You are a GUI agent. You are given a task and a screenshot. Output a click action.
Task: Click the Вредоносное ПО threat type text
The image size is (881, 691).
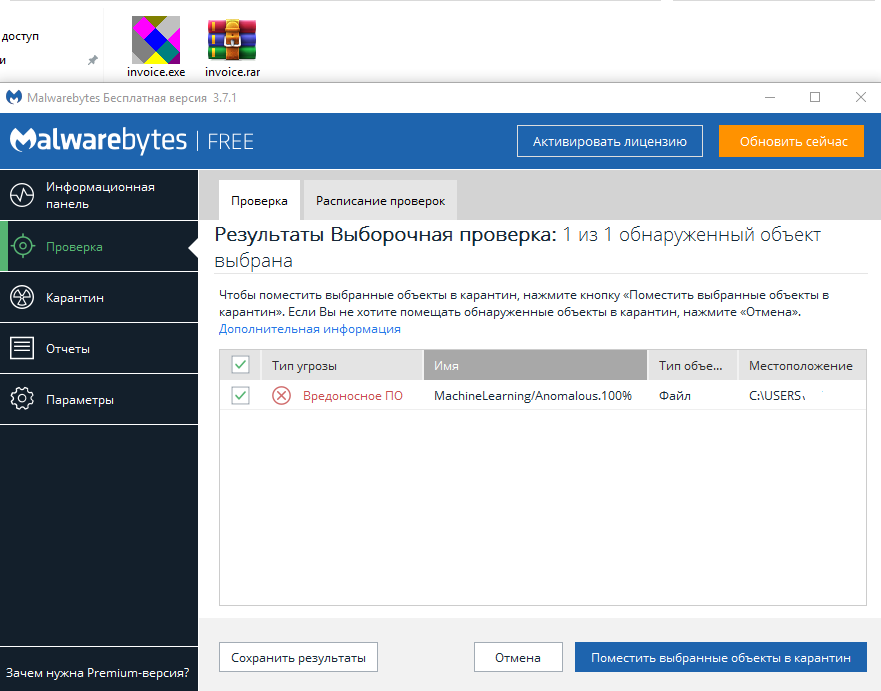tap(353, 395)
